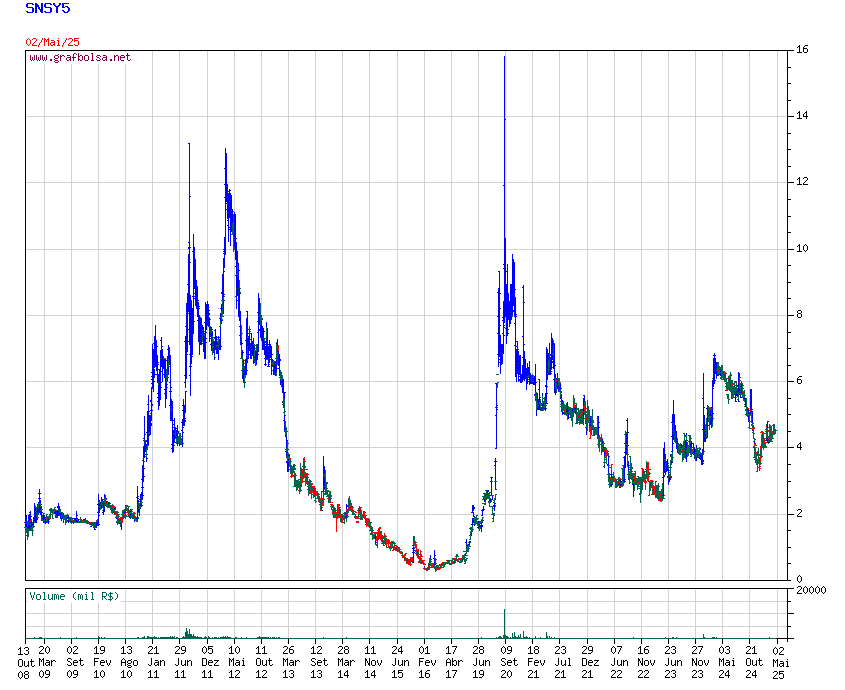Click date label 28 Mar 14
This screenshot has height=690, width=845.
[x=344, y=663]
